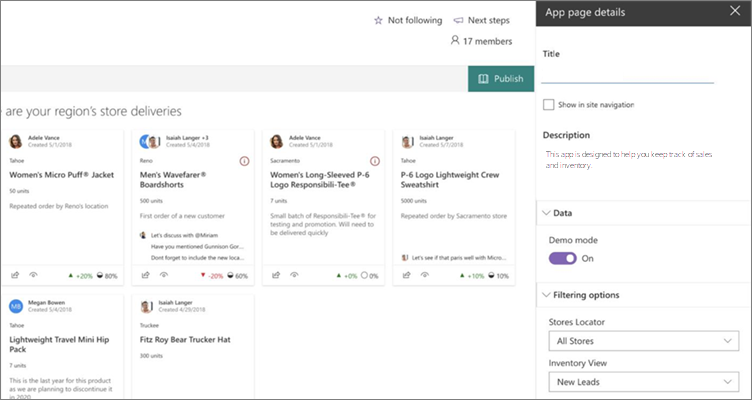Click Megan Bowen MB avatar

coord(16,306)
